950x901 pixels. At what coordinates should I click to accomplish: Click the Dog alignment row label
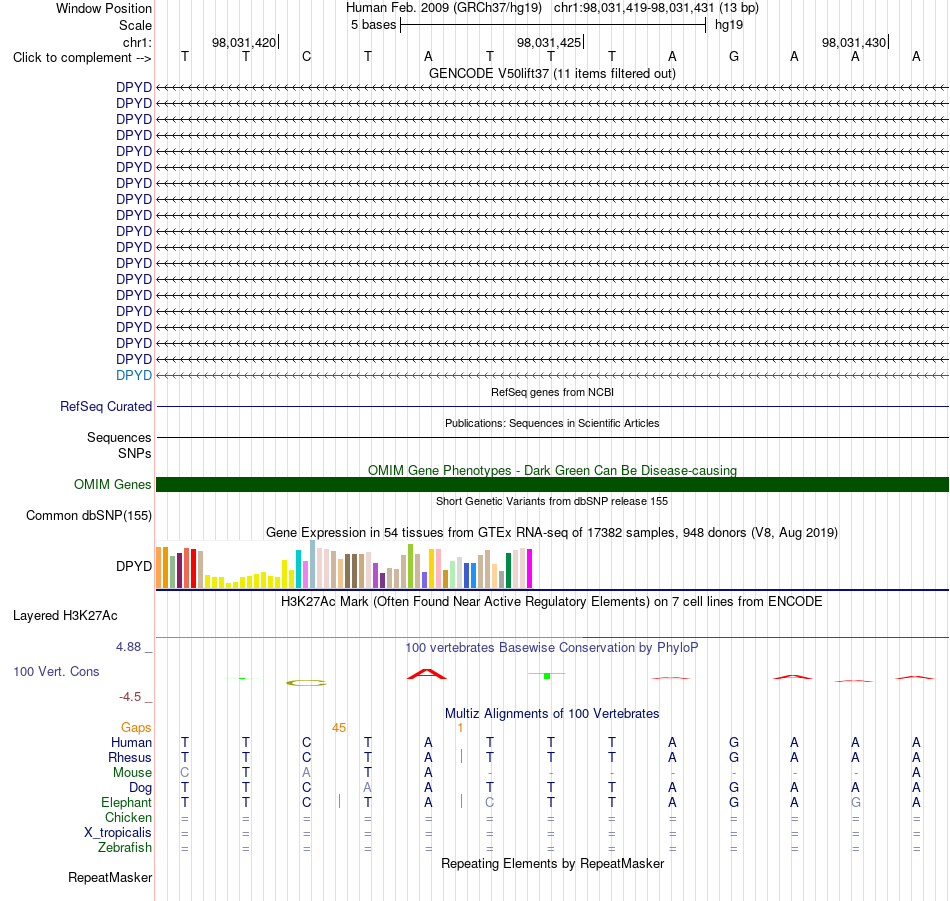(x=140, y=787)
